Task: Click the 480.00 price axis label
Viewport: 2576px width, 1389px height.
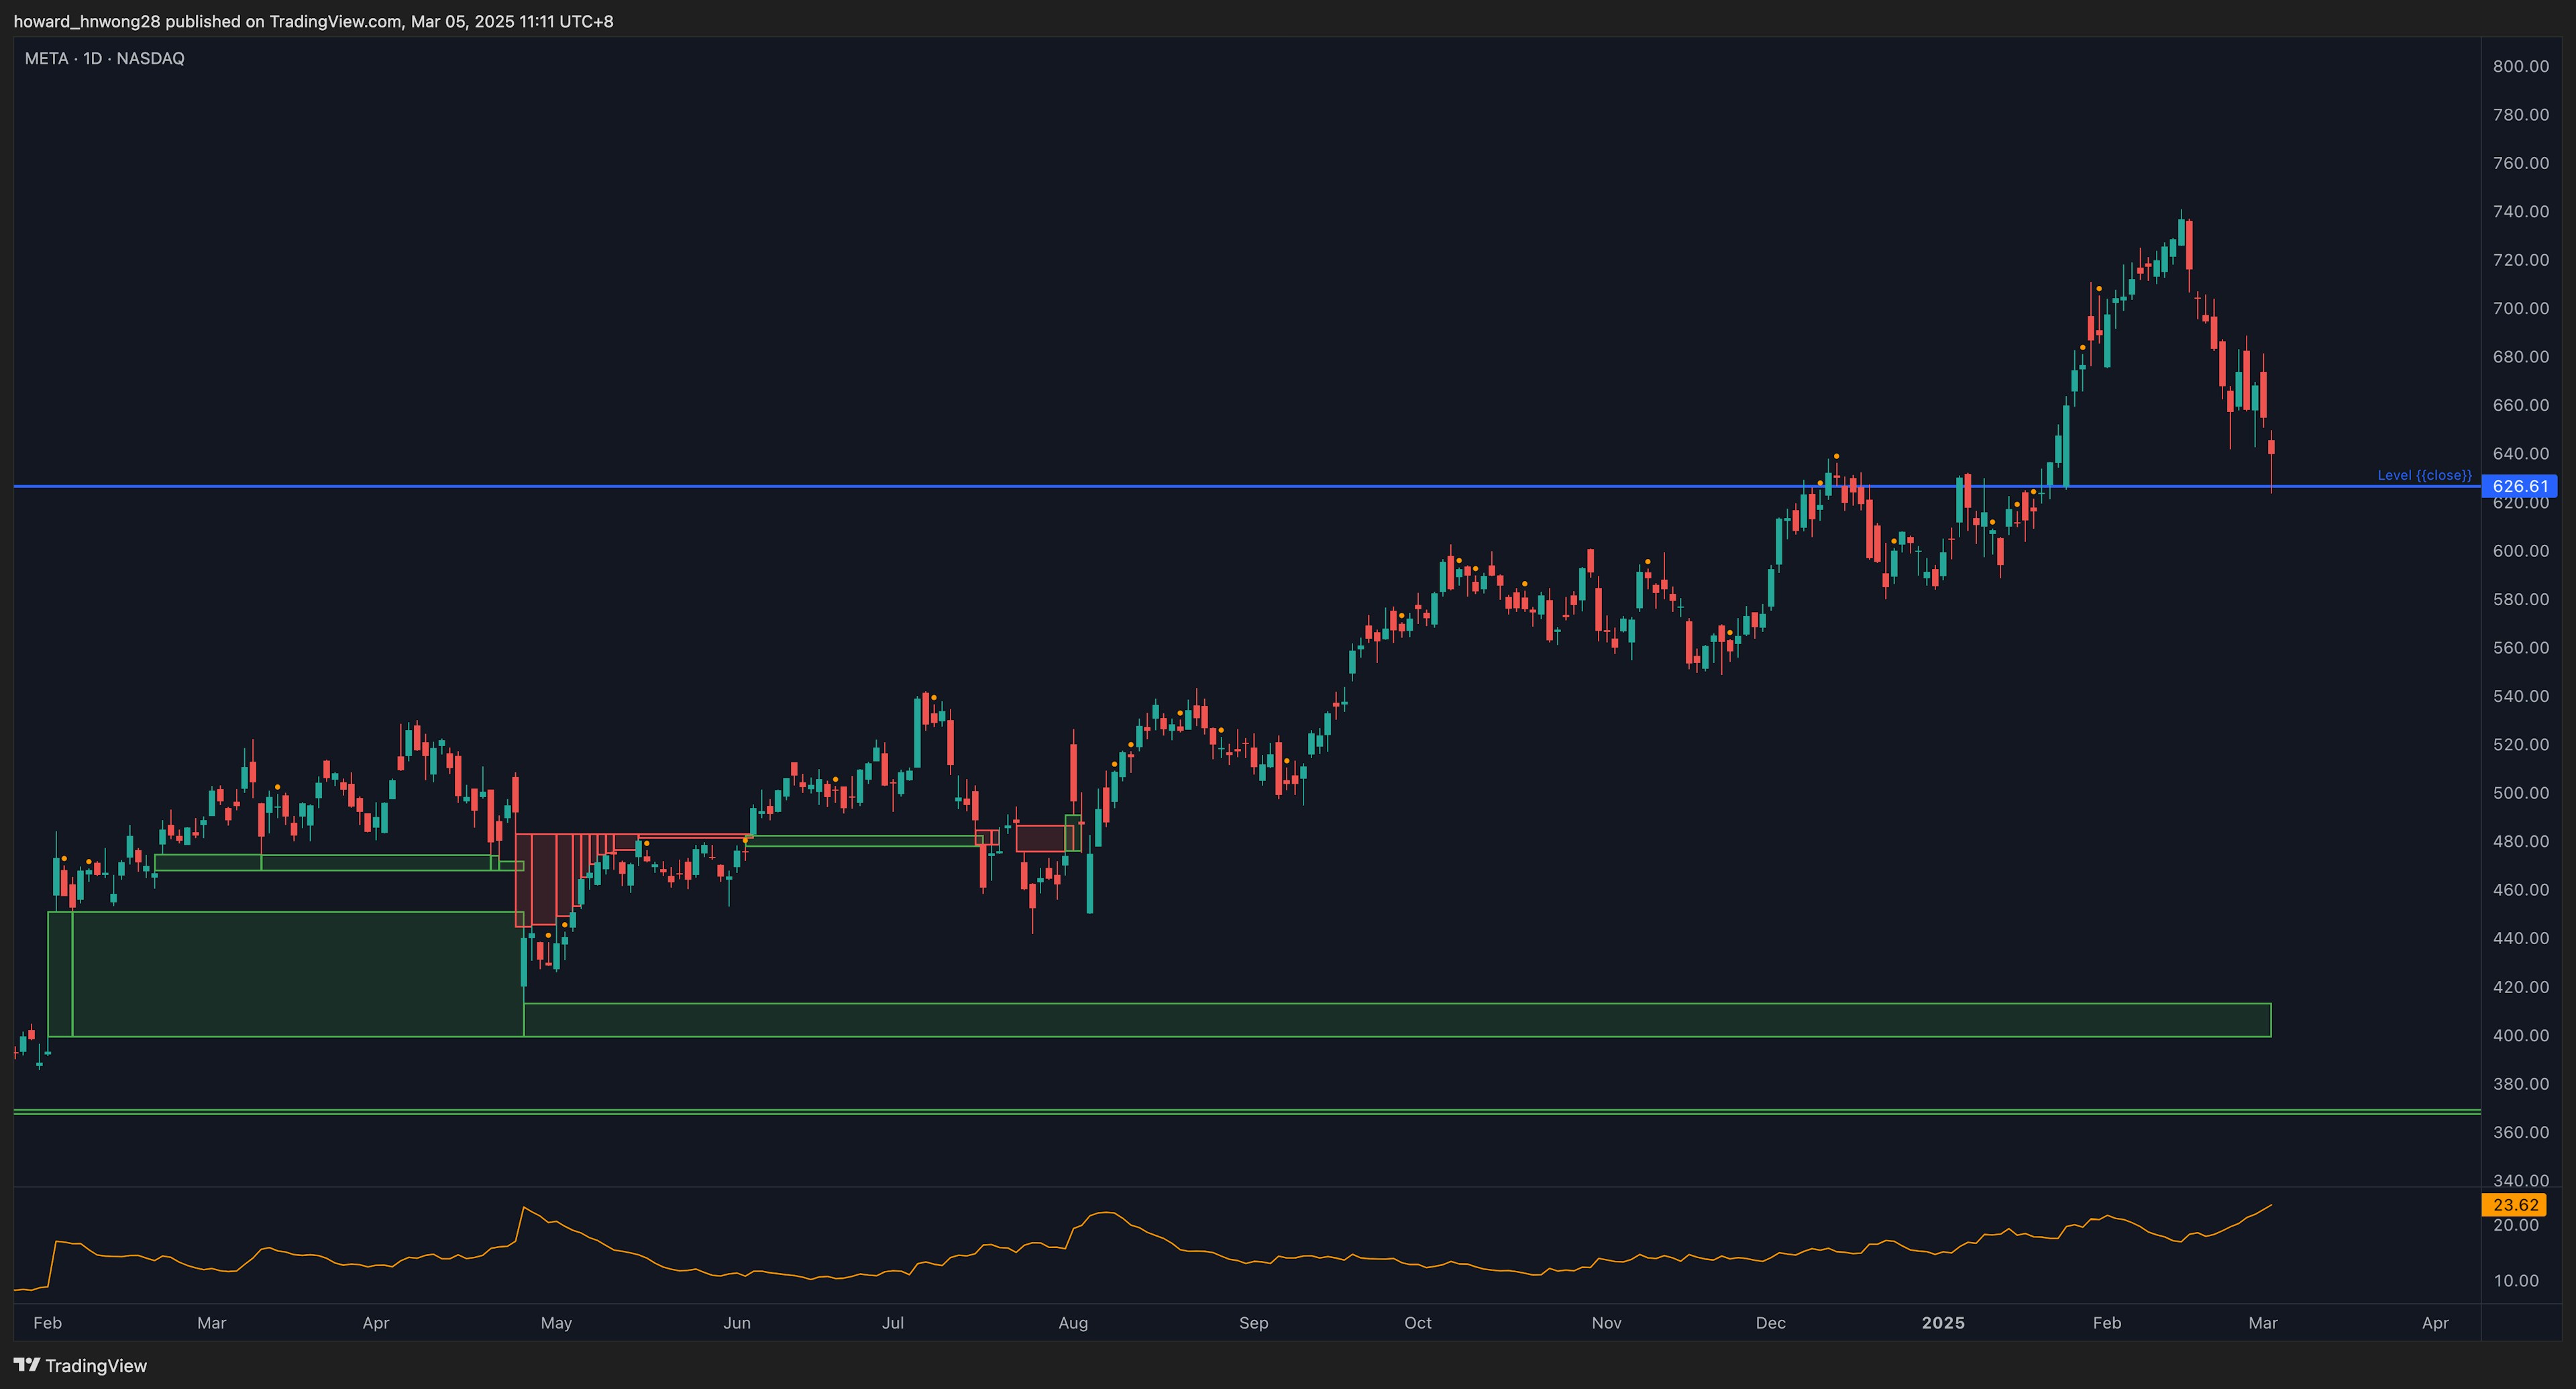Action: pos(2521,841)
